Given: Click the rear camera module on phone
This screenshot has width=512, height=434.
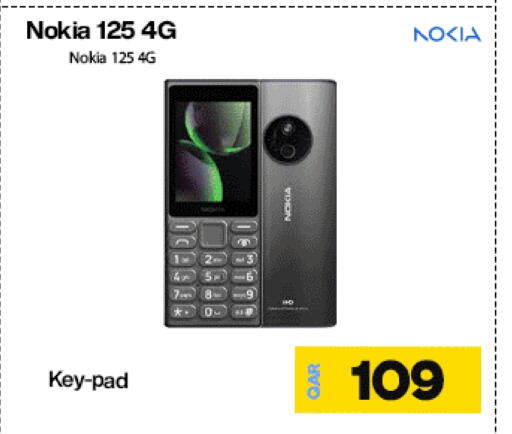Looking at the screenshot, I should tap(288, 139).
